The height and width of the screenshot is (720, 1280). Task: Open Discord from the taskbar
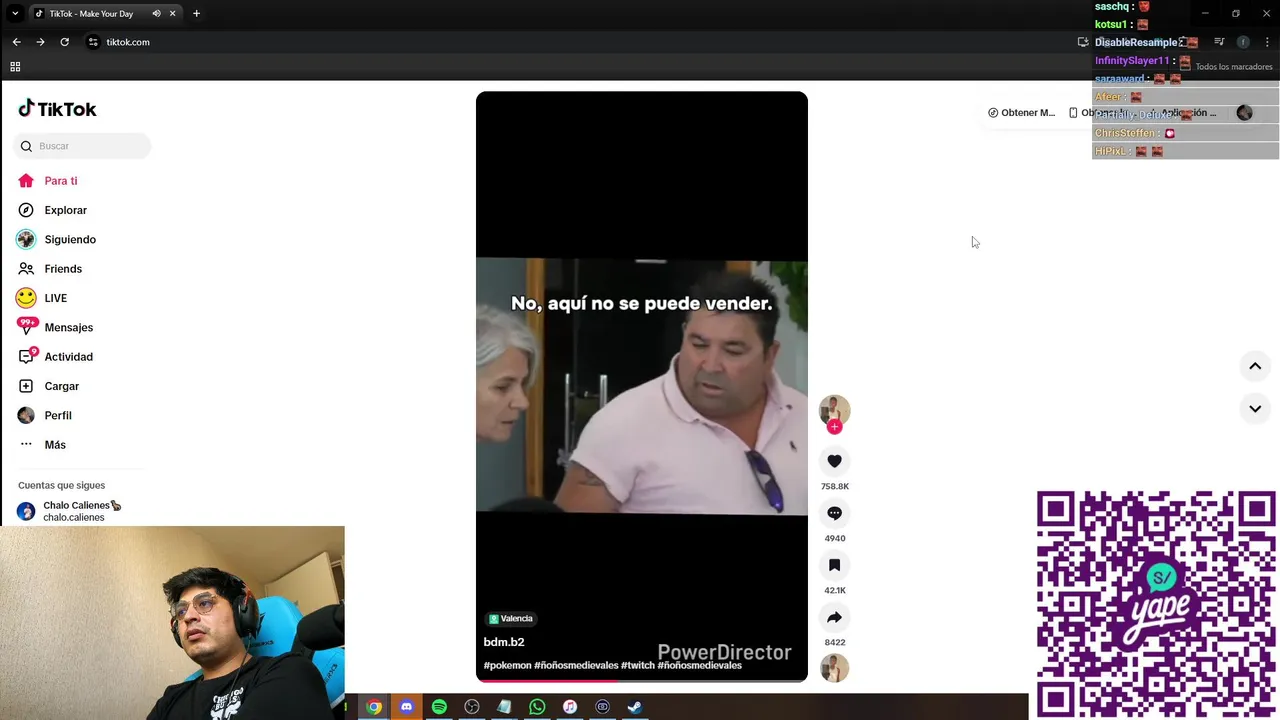tap(406, 707)
